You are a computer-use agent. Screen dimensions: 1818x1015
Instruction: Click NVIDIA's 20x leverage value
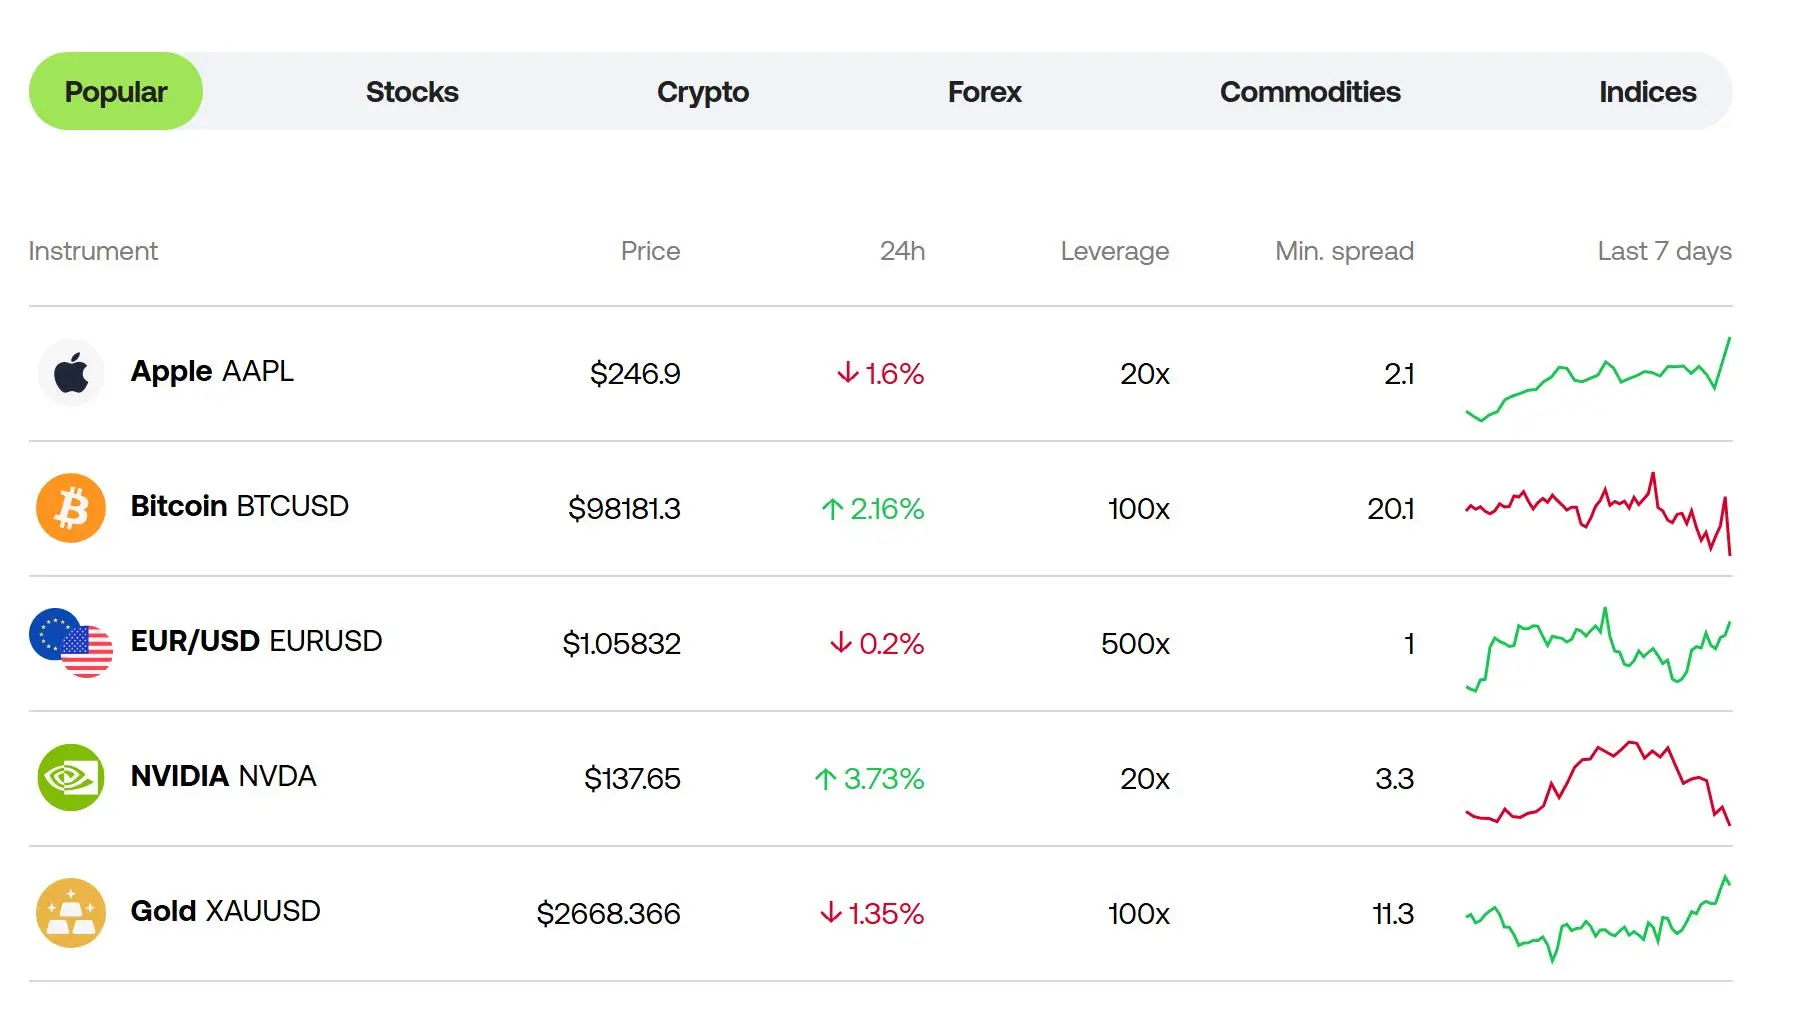coord(1145,779)
